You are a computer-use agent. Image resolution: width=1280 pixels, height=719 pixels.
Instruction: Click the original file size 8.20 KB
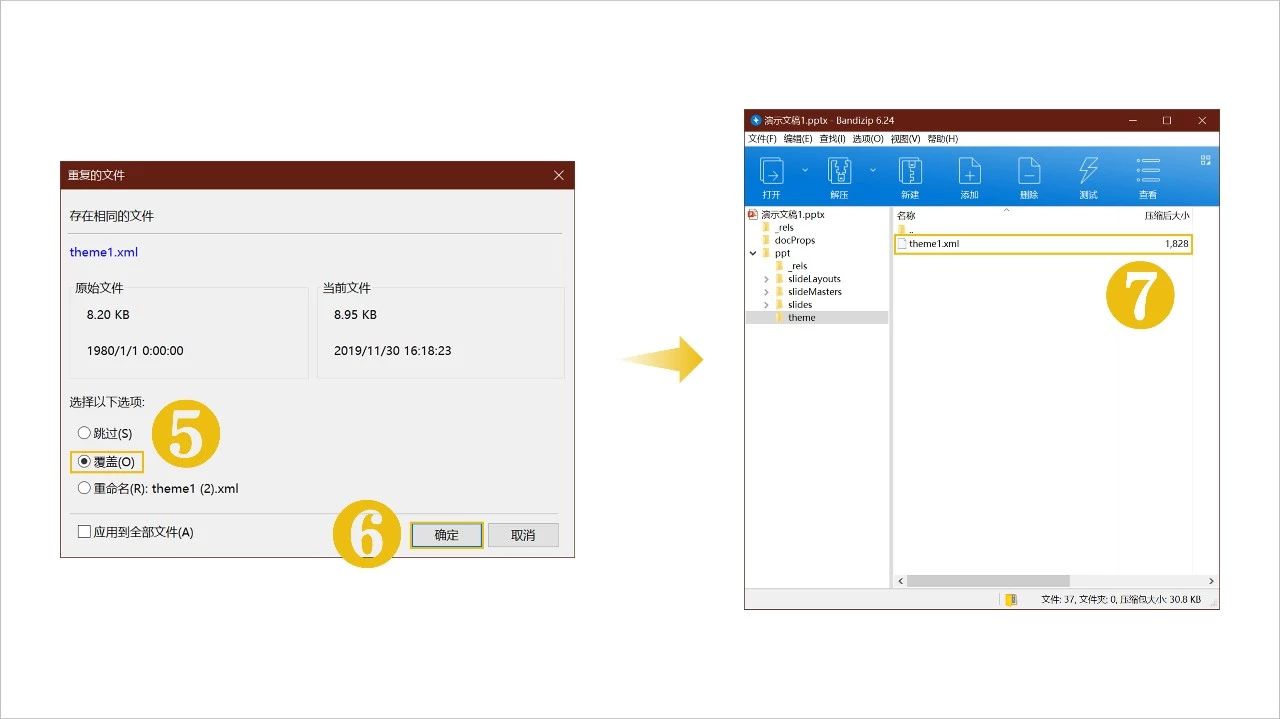pyautogui.click(x=108, y=315)
